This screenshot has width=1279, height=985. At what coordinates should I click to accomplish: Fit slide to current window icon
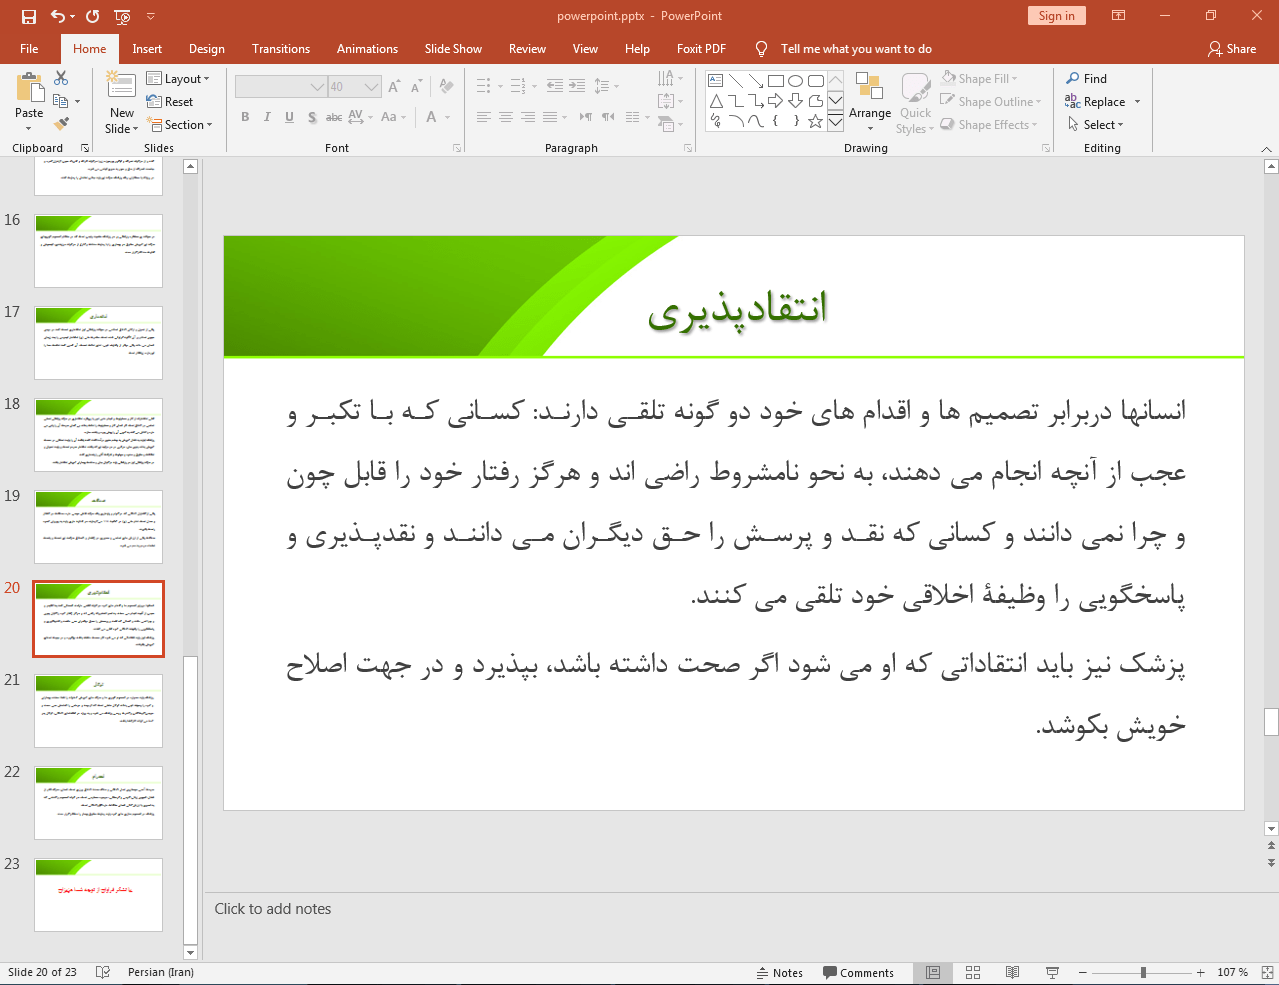tap(1267, 972)
